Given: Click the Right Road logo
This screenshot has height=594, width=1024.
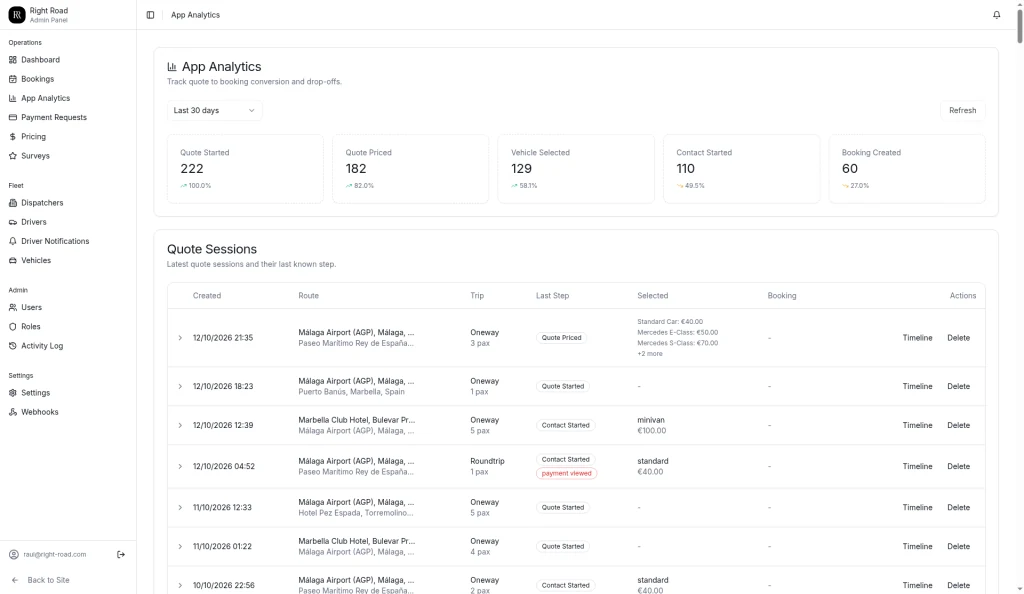Looking at the screenshot, I should 17,15.
